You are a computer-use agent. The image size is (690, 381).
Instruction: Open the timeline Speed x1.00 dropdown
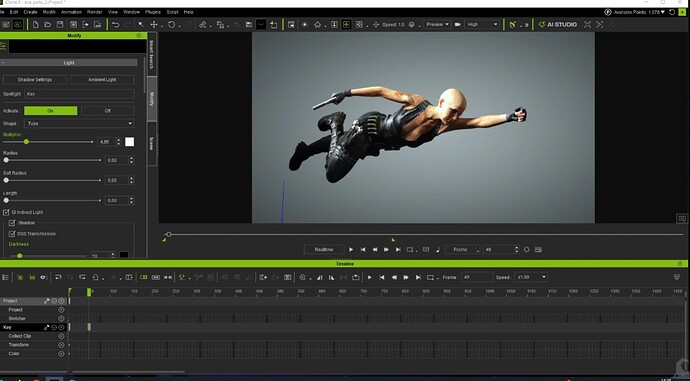coord(532,277)
